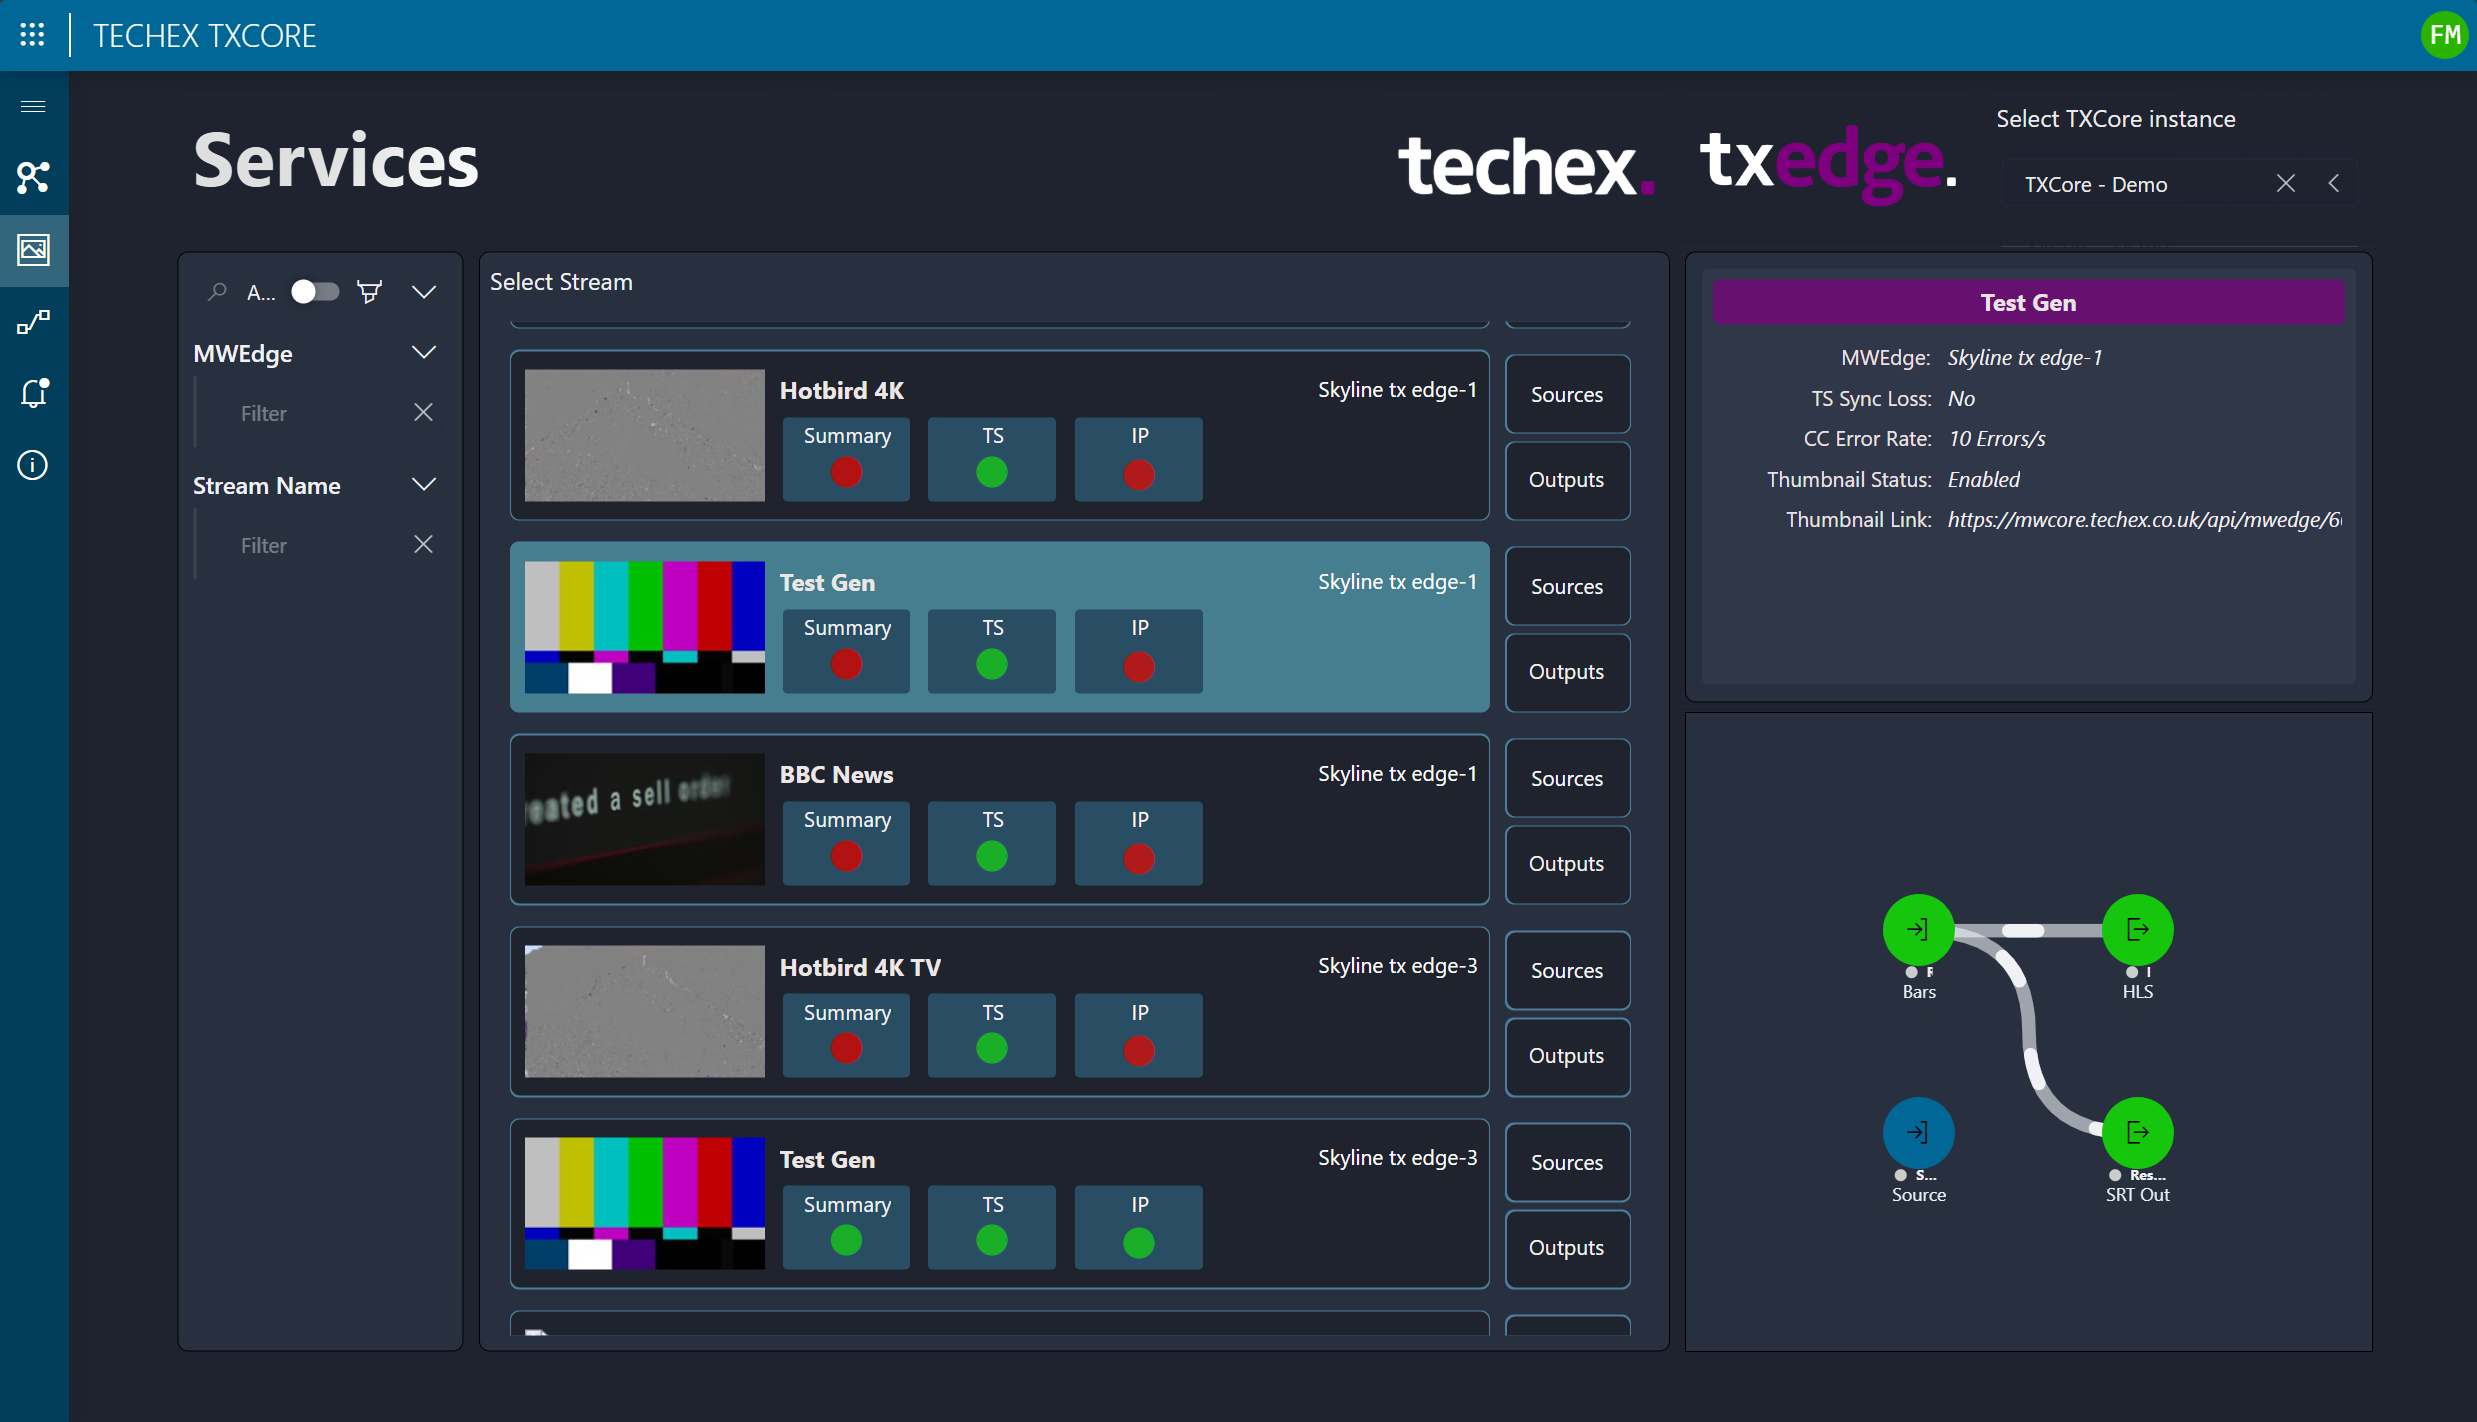This screenshot has height=1422, width=2477.
Task: Open Outputs for Test Gen edge-3
Action: pos(1567,1248)
